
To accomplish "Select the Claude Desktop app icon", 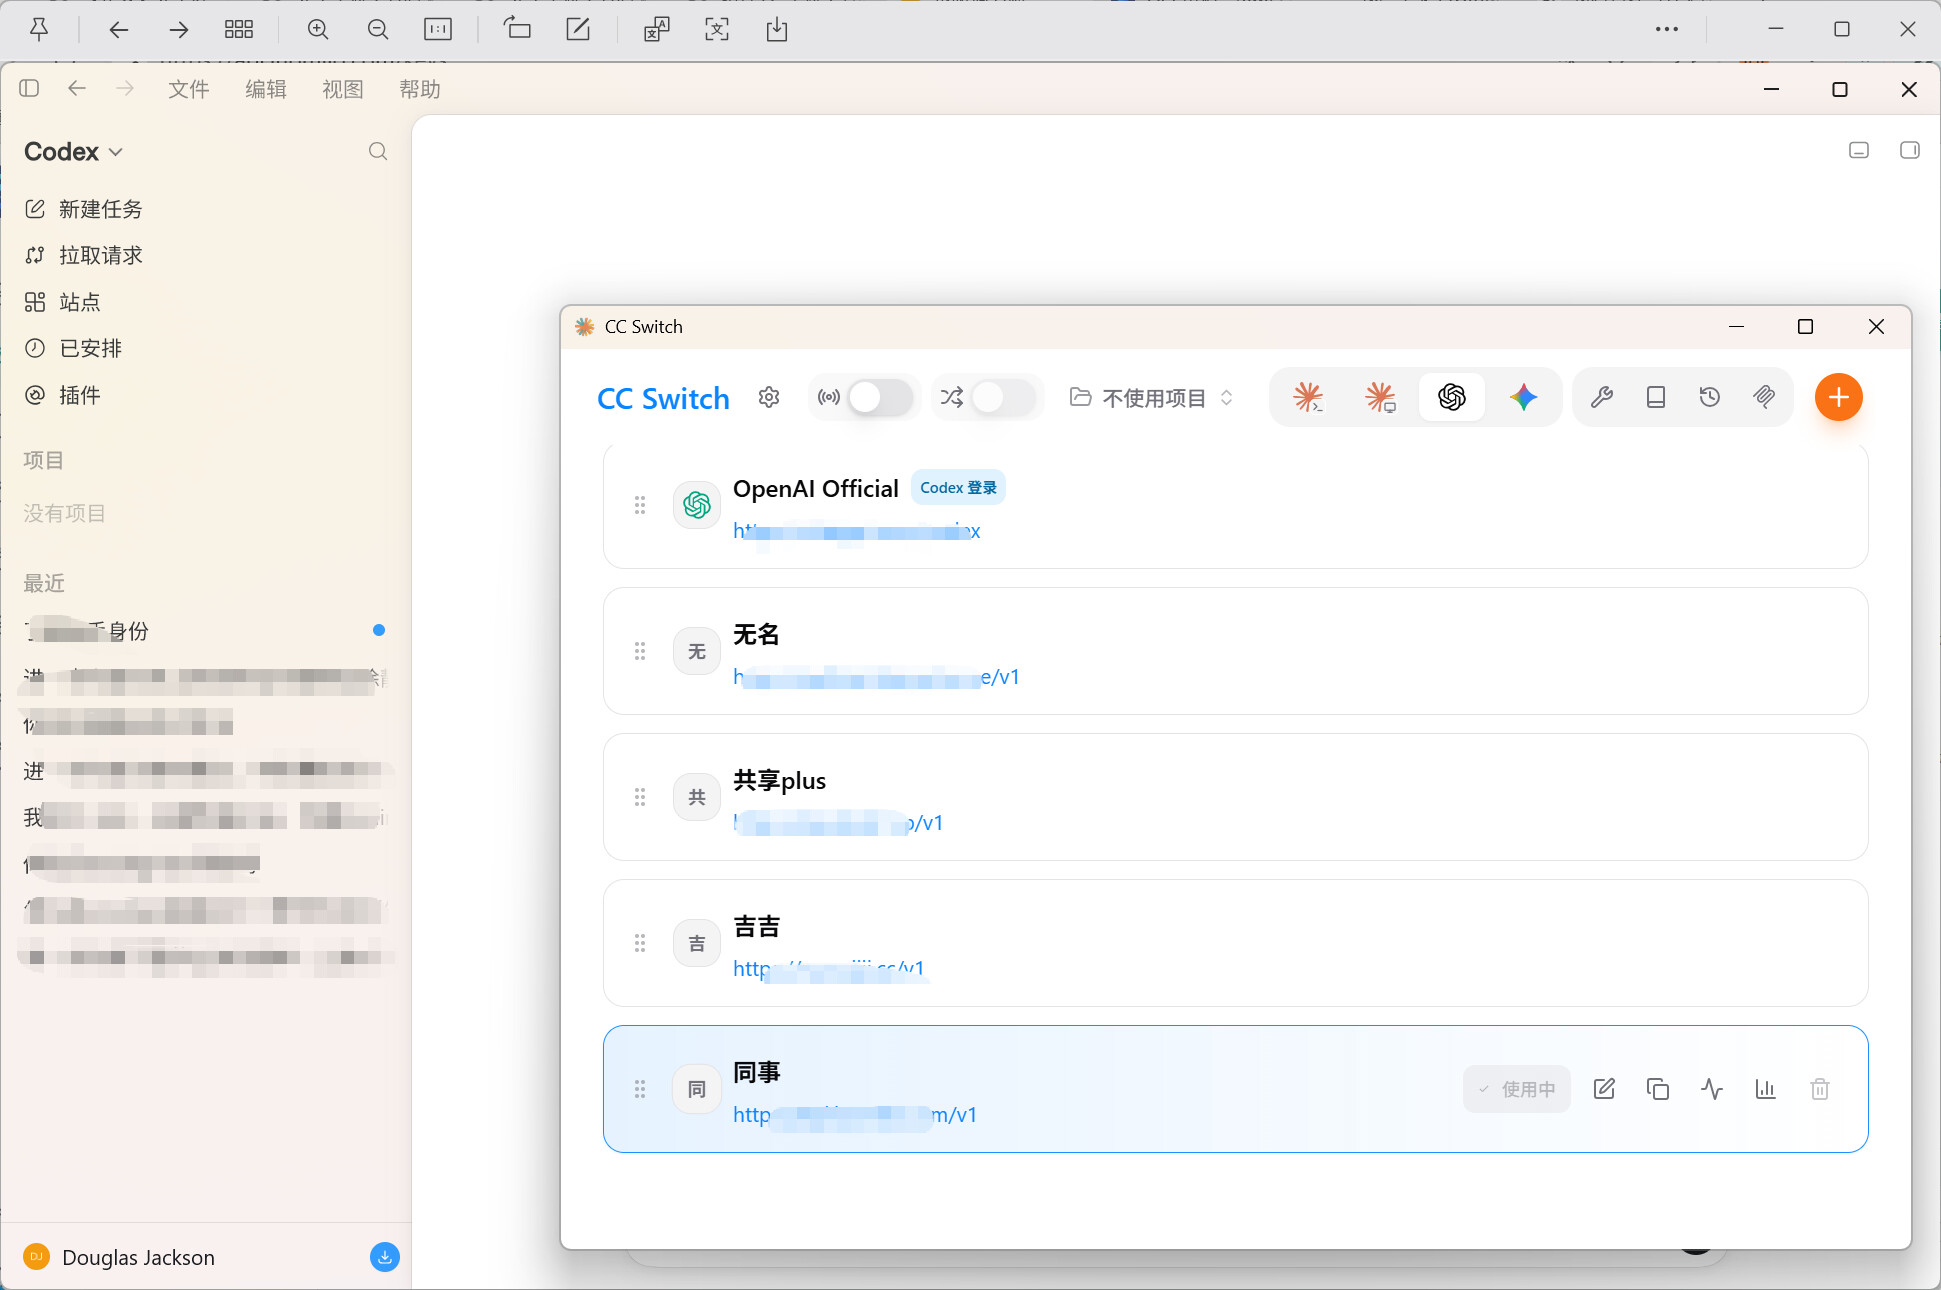I will coord(1380,398).
